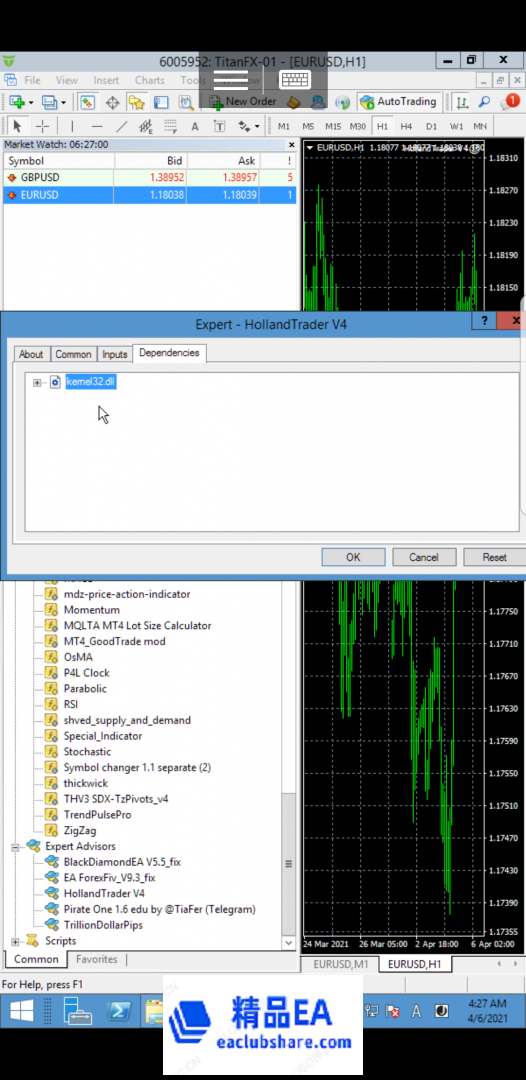Switch chart to M15 timeframe
526x1080 pixels.
[x=333, y=127]
